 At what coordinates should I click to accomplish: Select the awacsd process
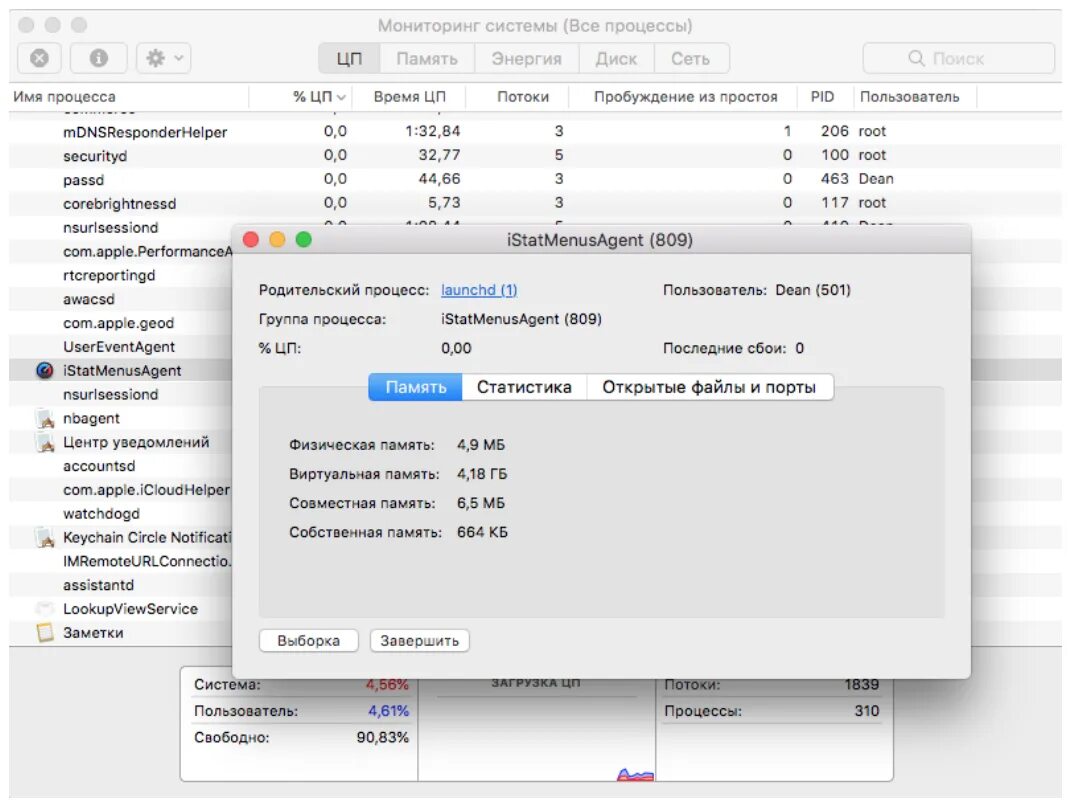pyautogui.click(x=89, y=299)
